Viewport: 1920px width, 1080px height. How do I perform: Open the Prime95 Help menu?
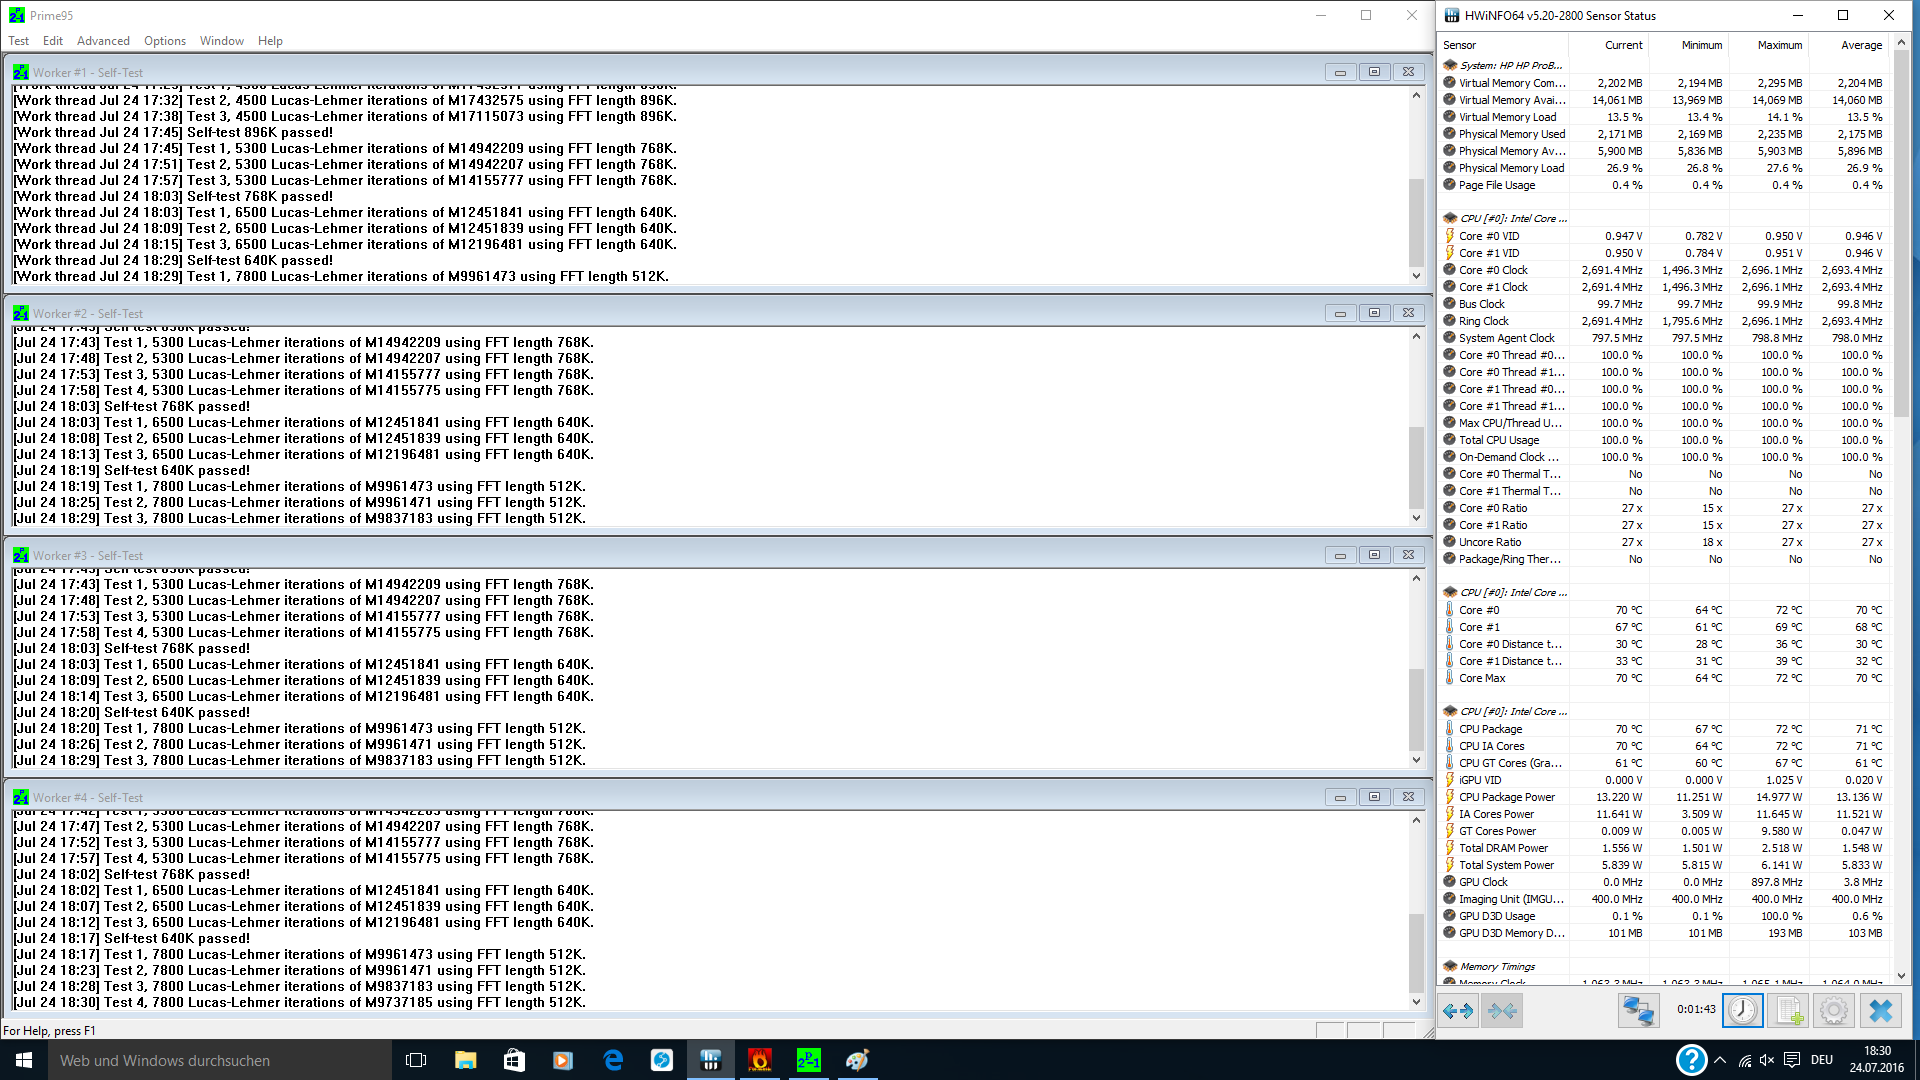pyautogui.click(x=270, y=41)
